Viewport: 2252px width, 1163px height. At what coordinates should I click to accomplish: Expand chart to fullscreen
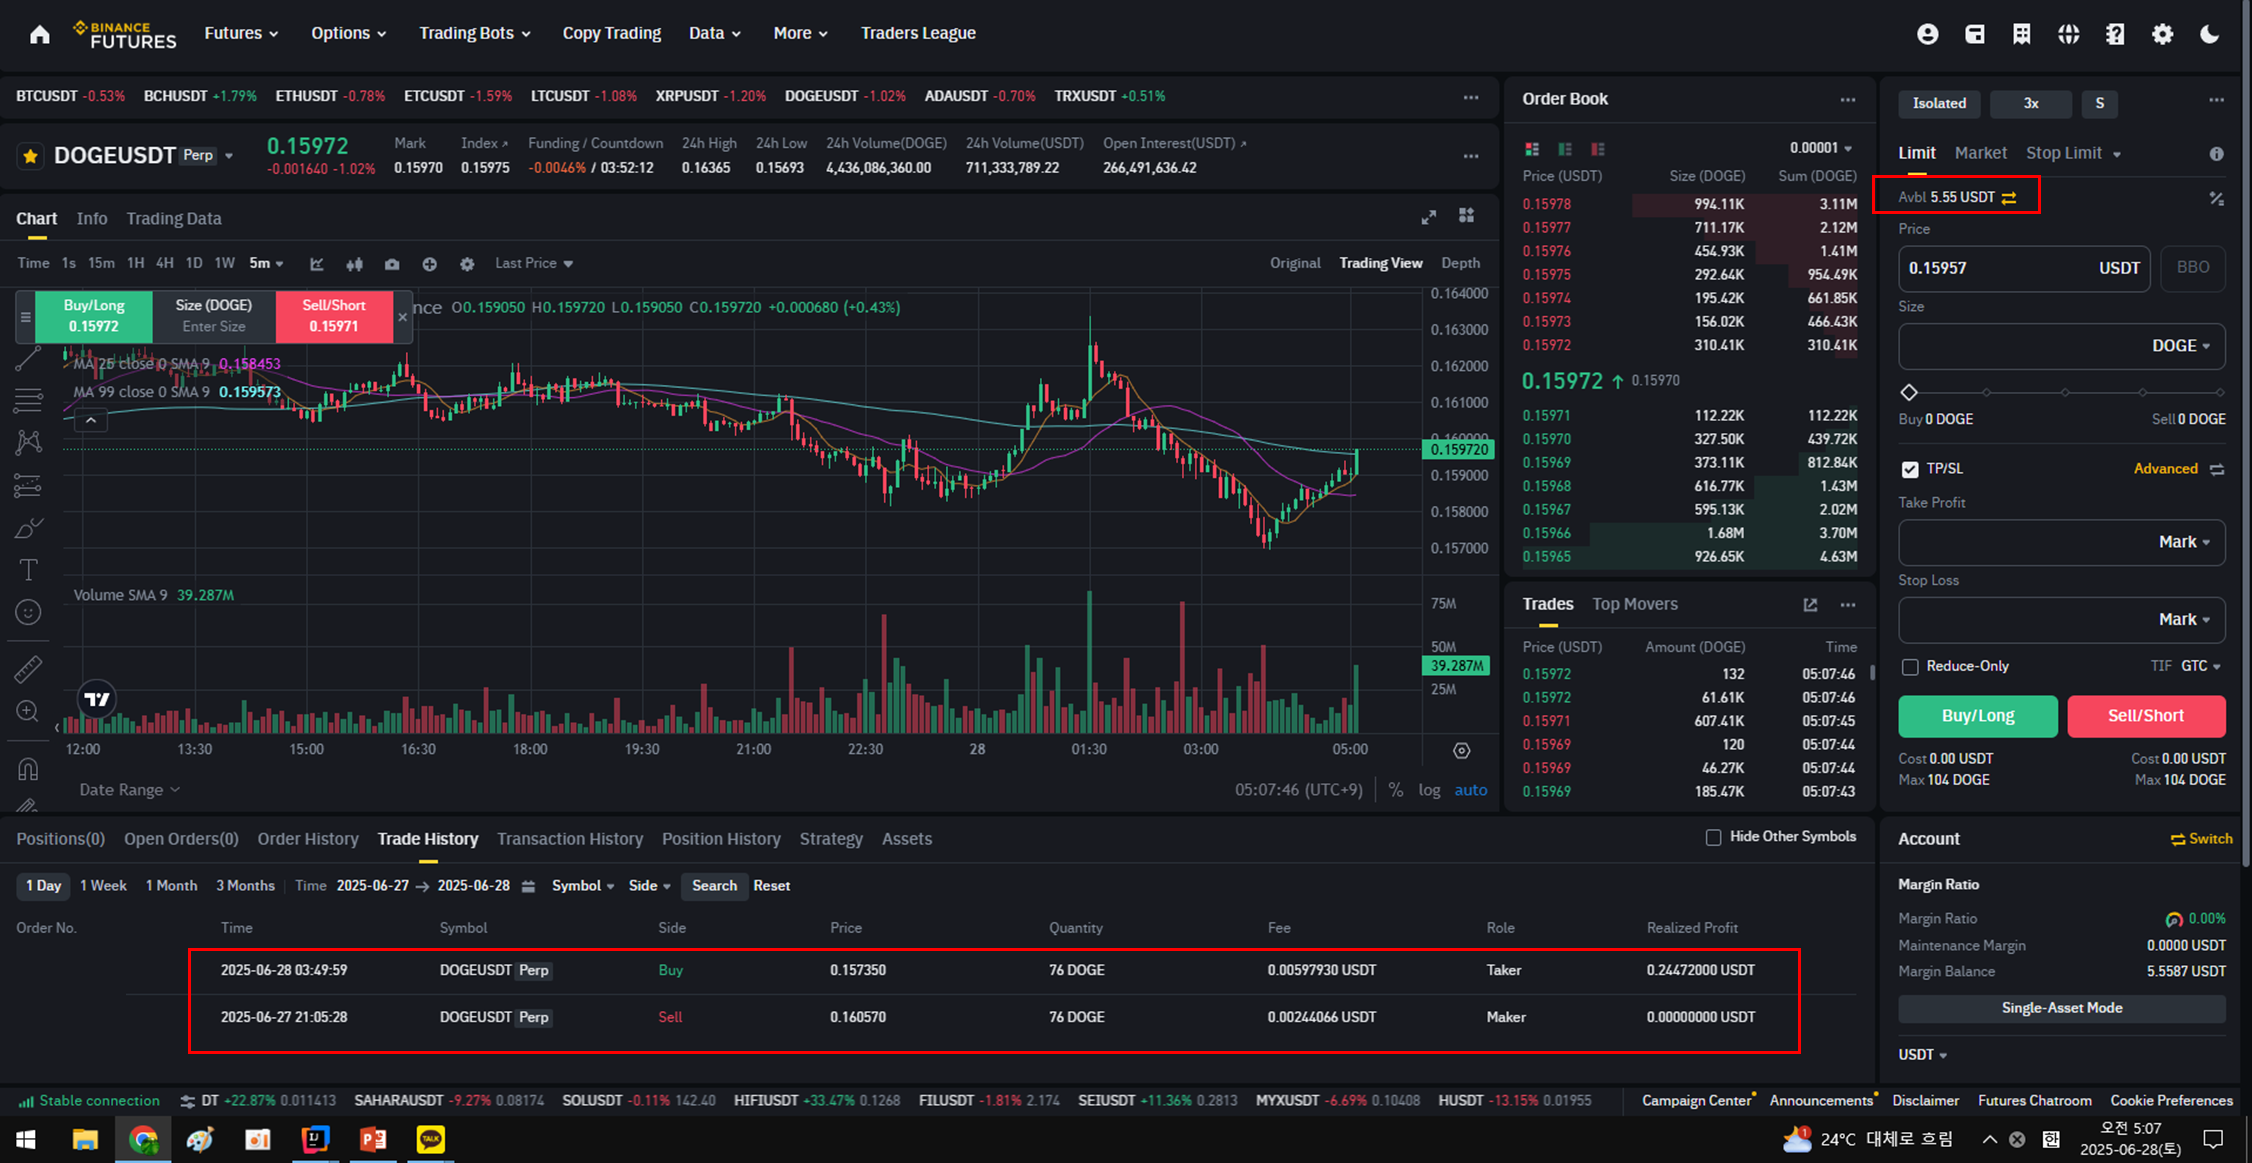click(1429, 217)
